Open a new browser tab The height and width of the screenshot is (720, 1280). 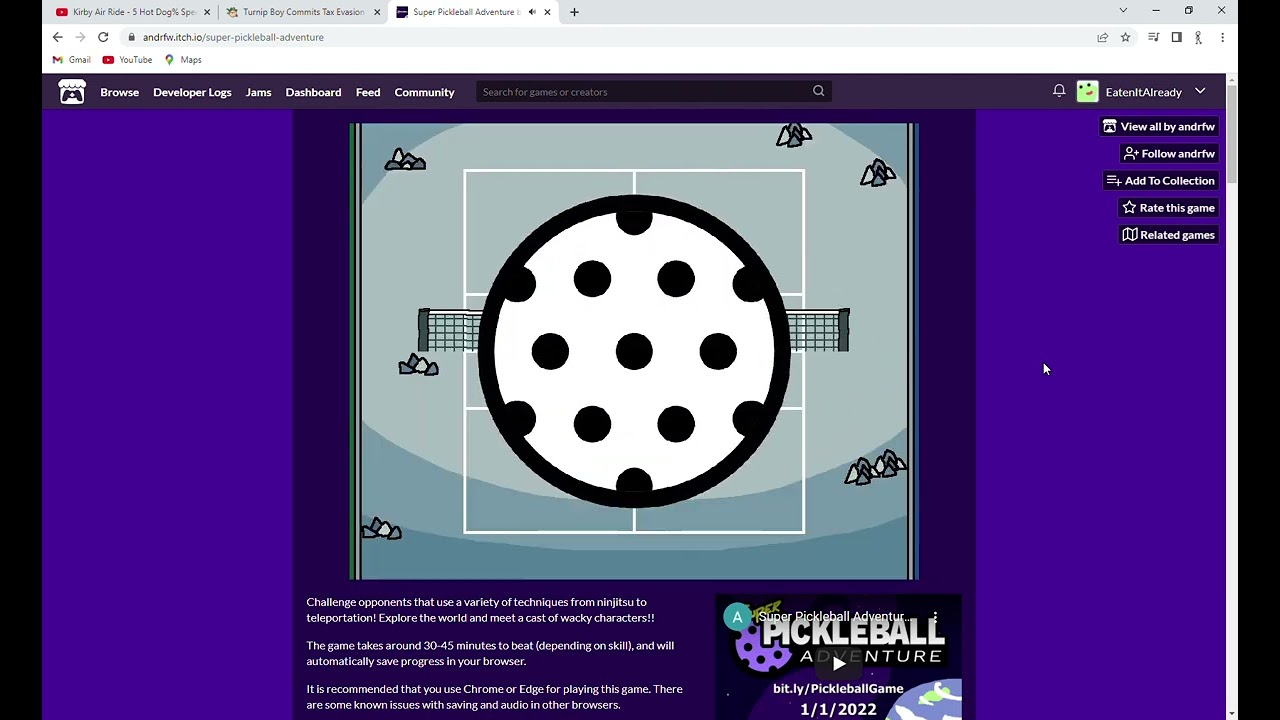click(x=574, y=12)
